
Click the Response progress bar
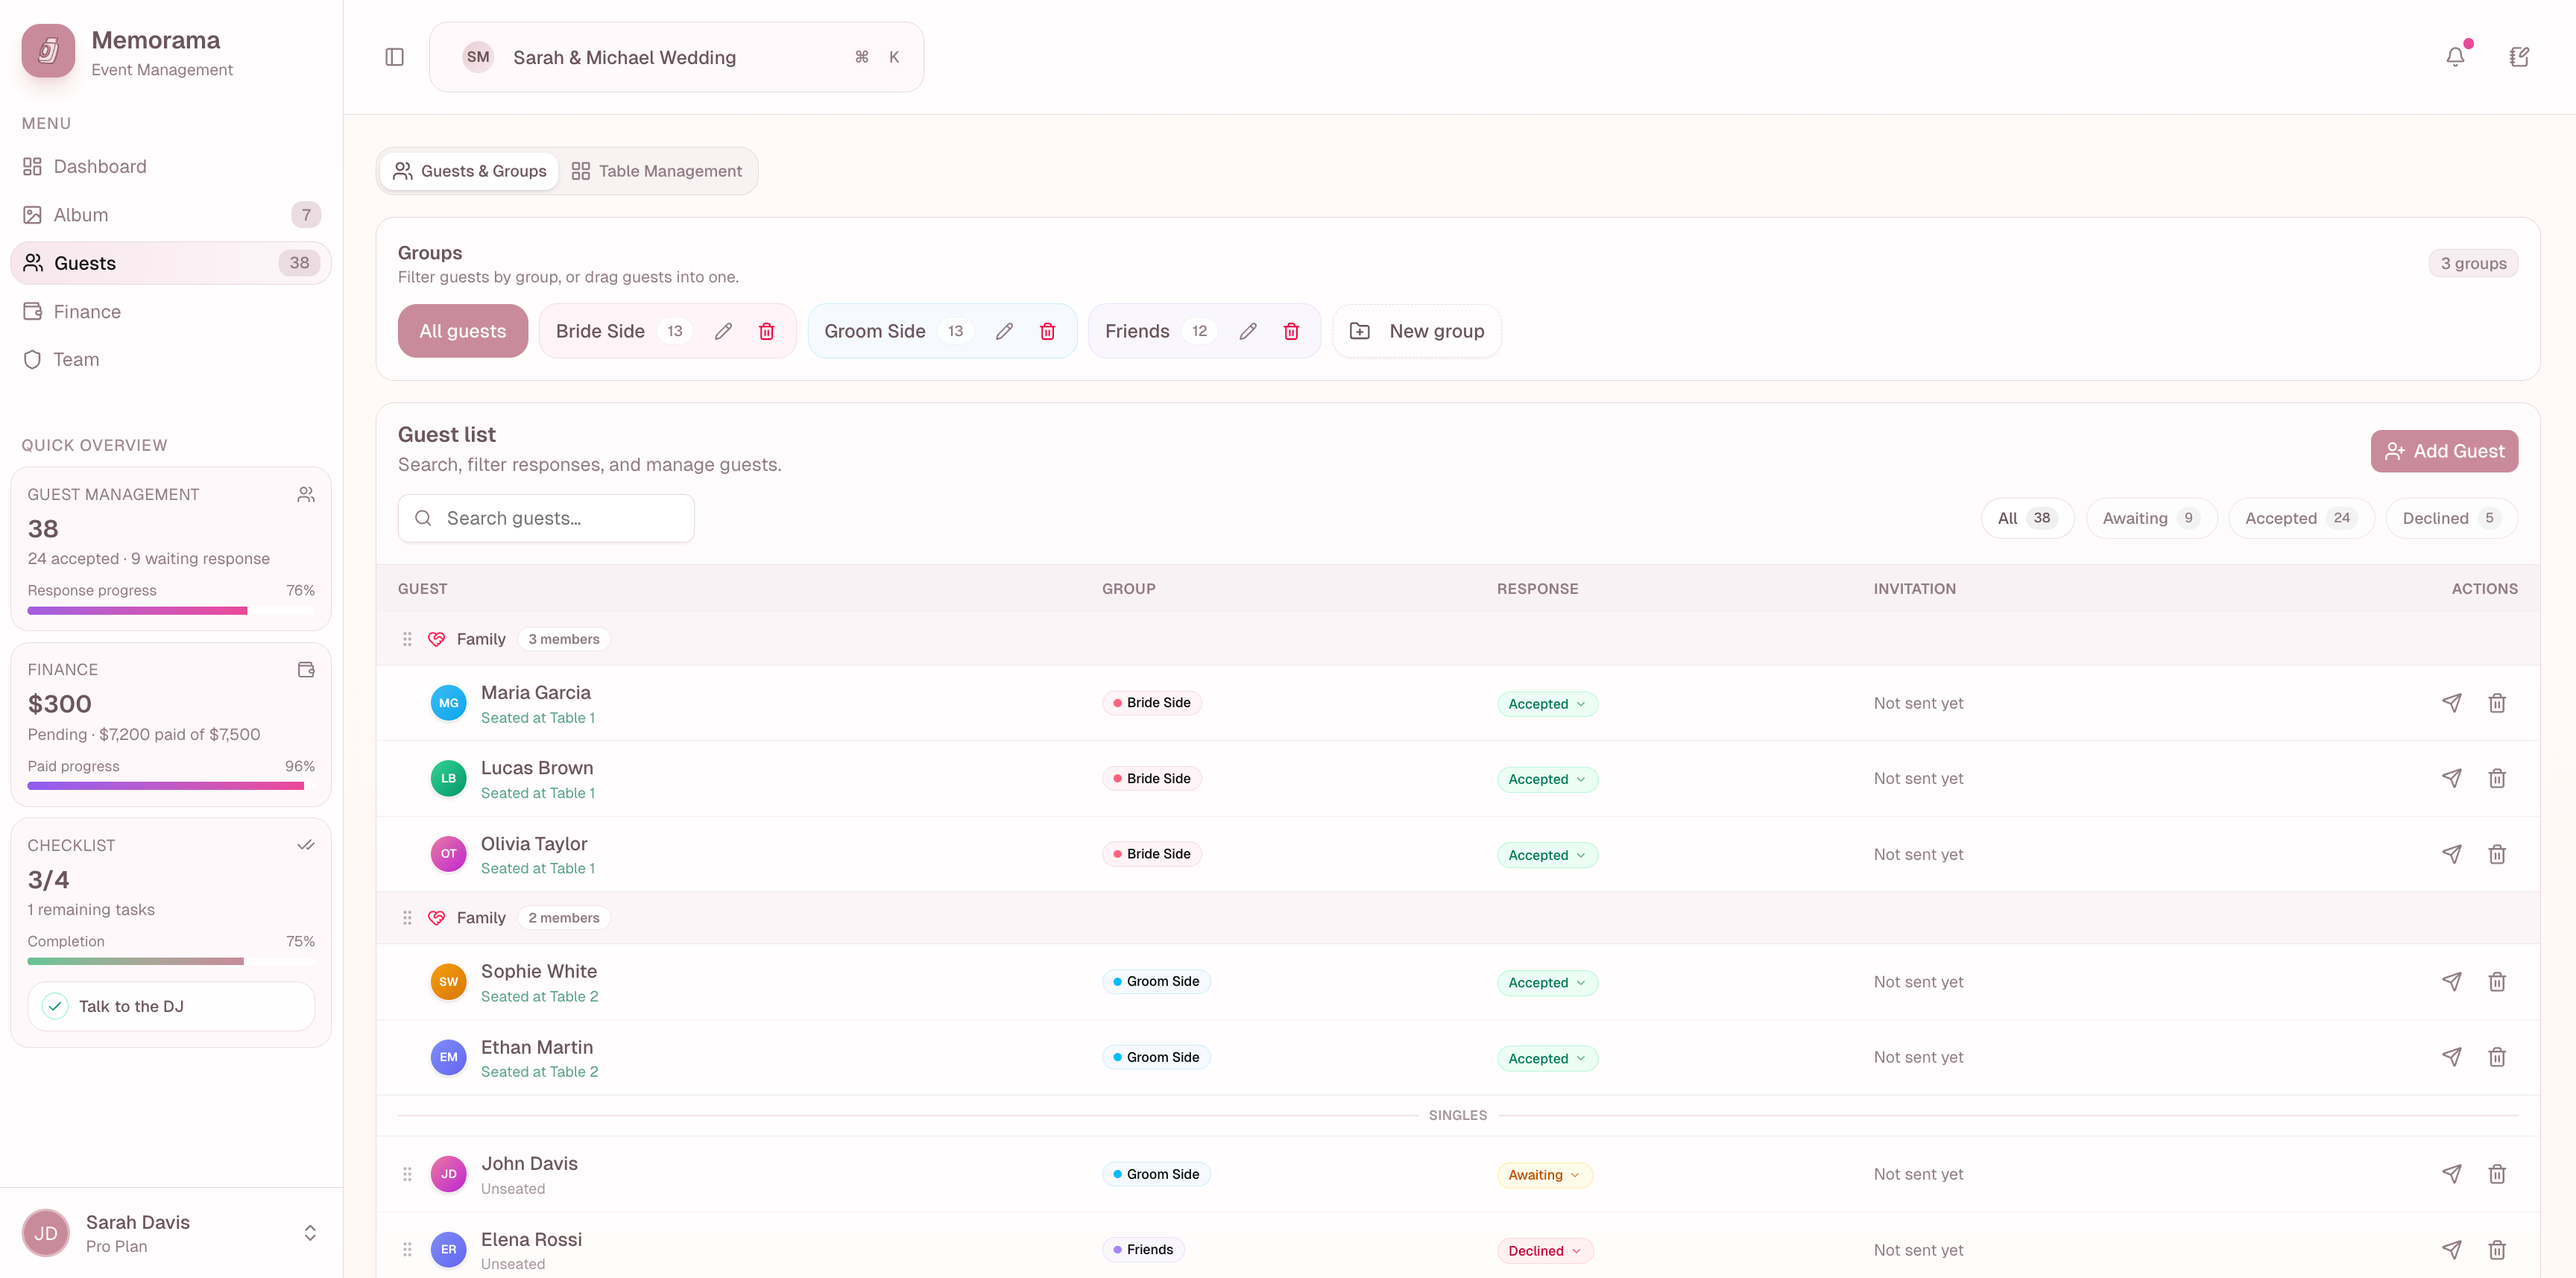click(x=170, y=610)
